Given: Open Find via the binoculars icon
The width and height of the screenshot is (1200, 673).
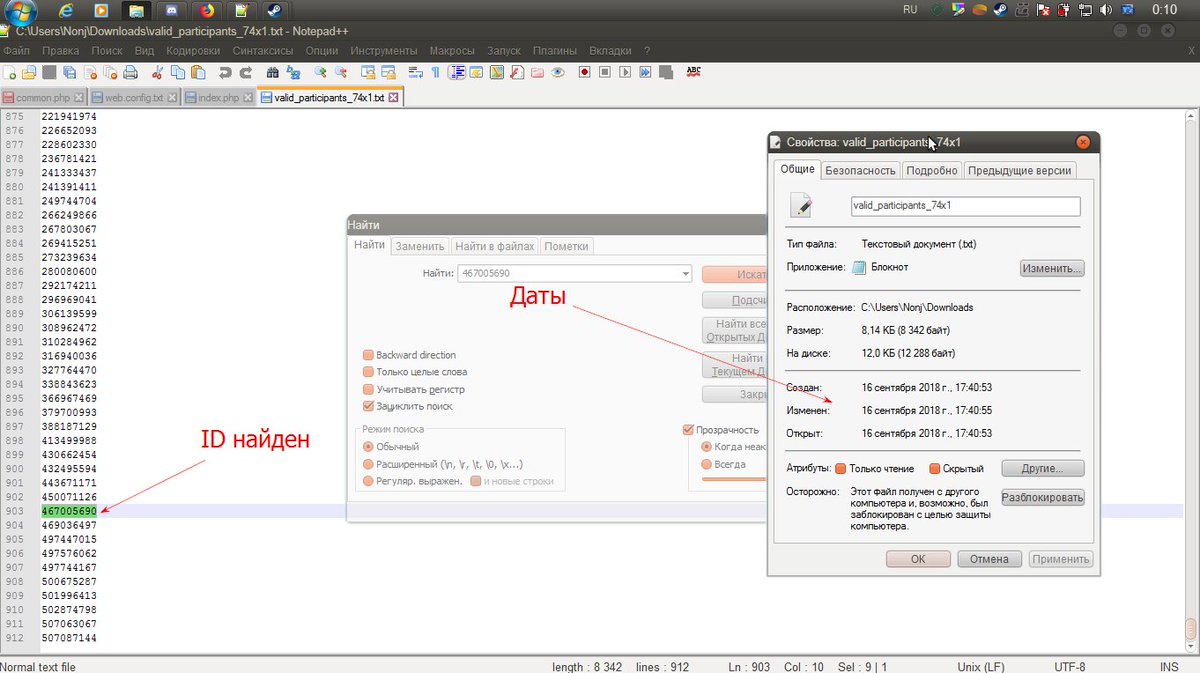Looking at the screenshot, I should coord(273,72).
